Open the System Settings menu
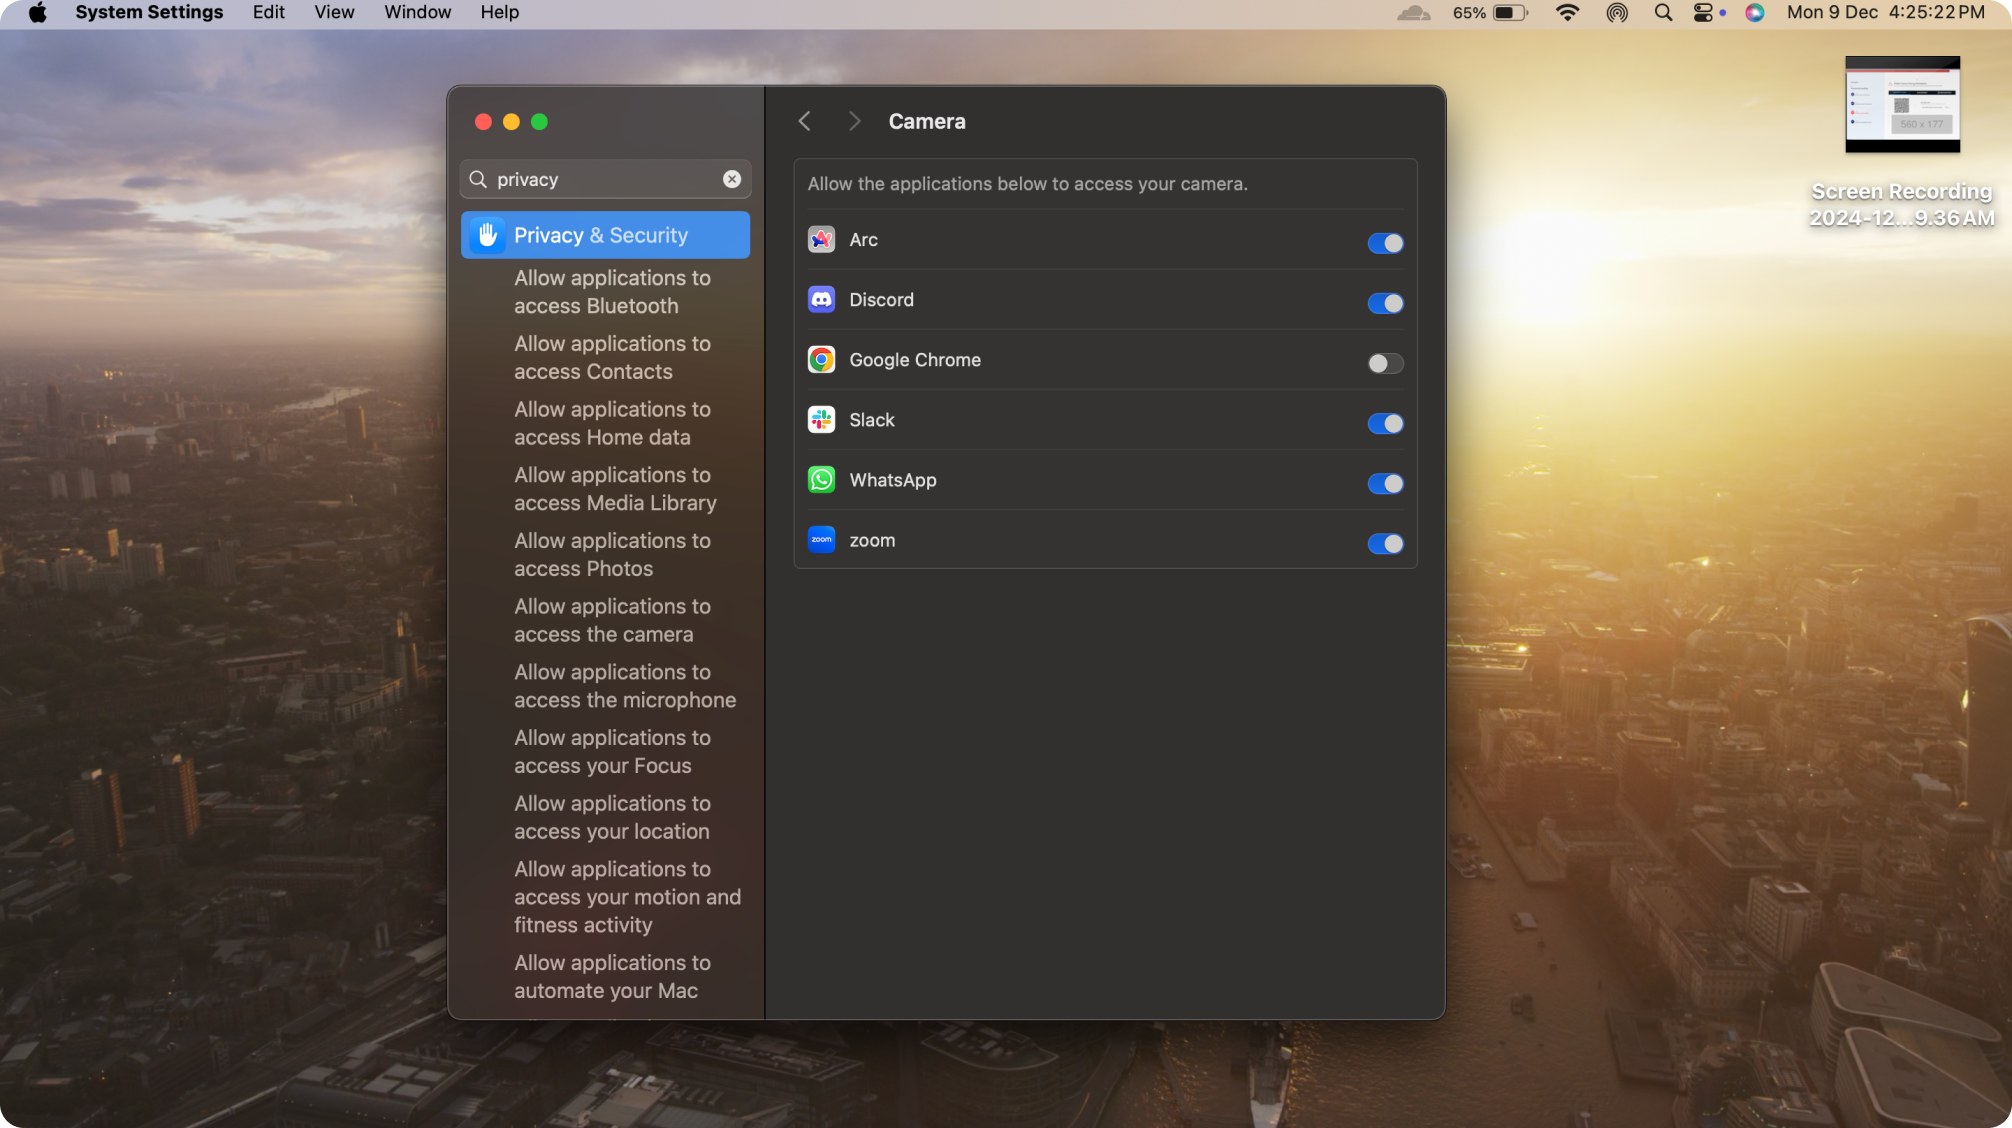 pos(149,13)
